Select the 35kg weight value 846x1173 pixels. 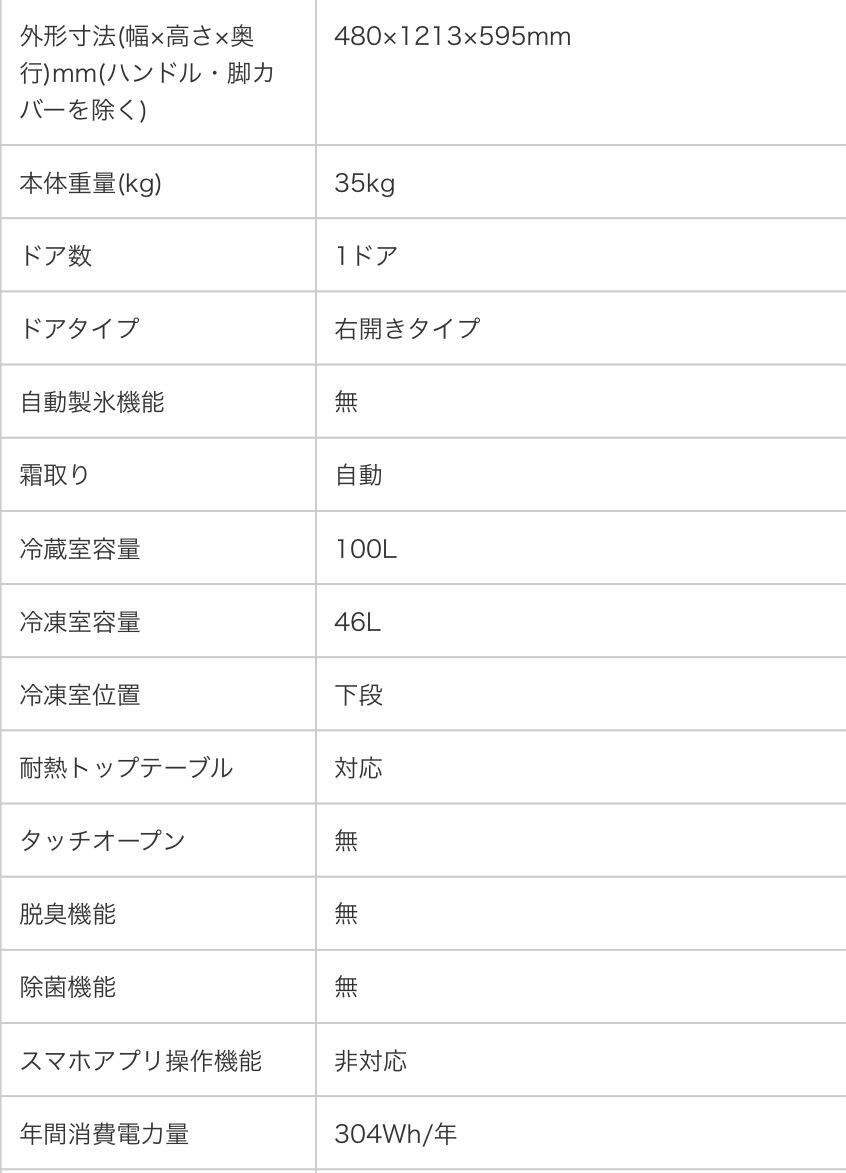pyautogui.click(x=365, y=183)
